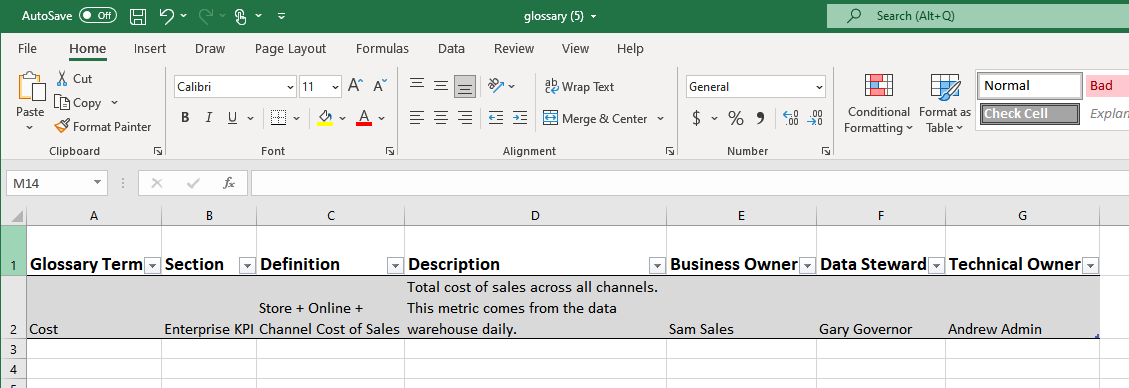Click Increase Decimal icon
The image size is (1129, 388).
click(791, 118)
